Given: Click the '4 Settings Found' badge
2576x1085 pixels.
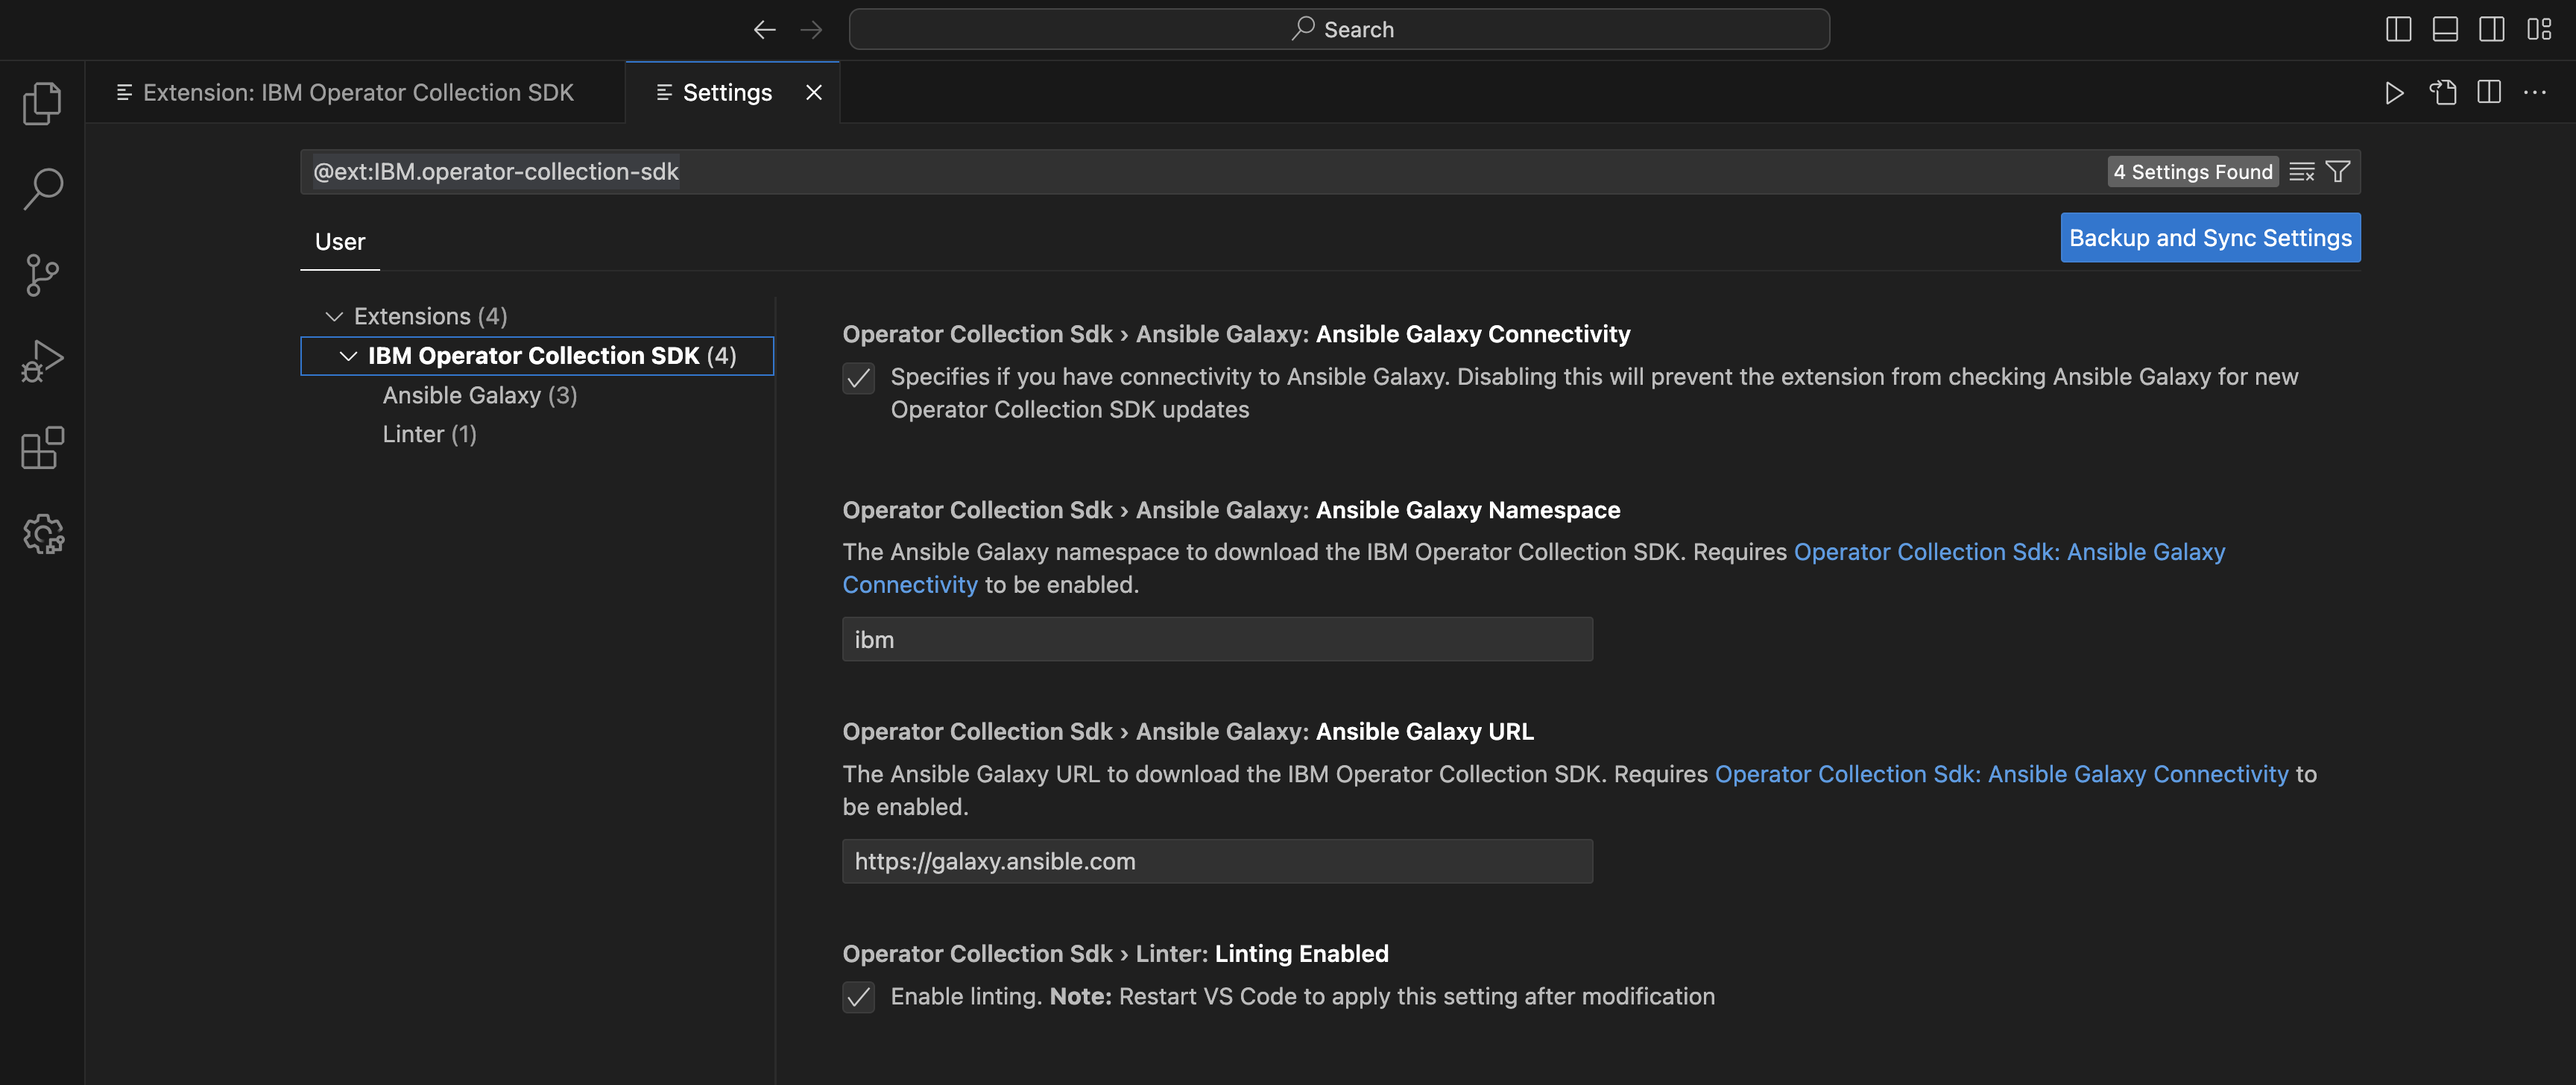Looking at the screenshot, I should click(2192, 172).
